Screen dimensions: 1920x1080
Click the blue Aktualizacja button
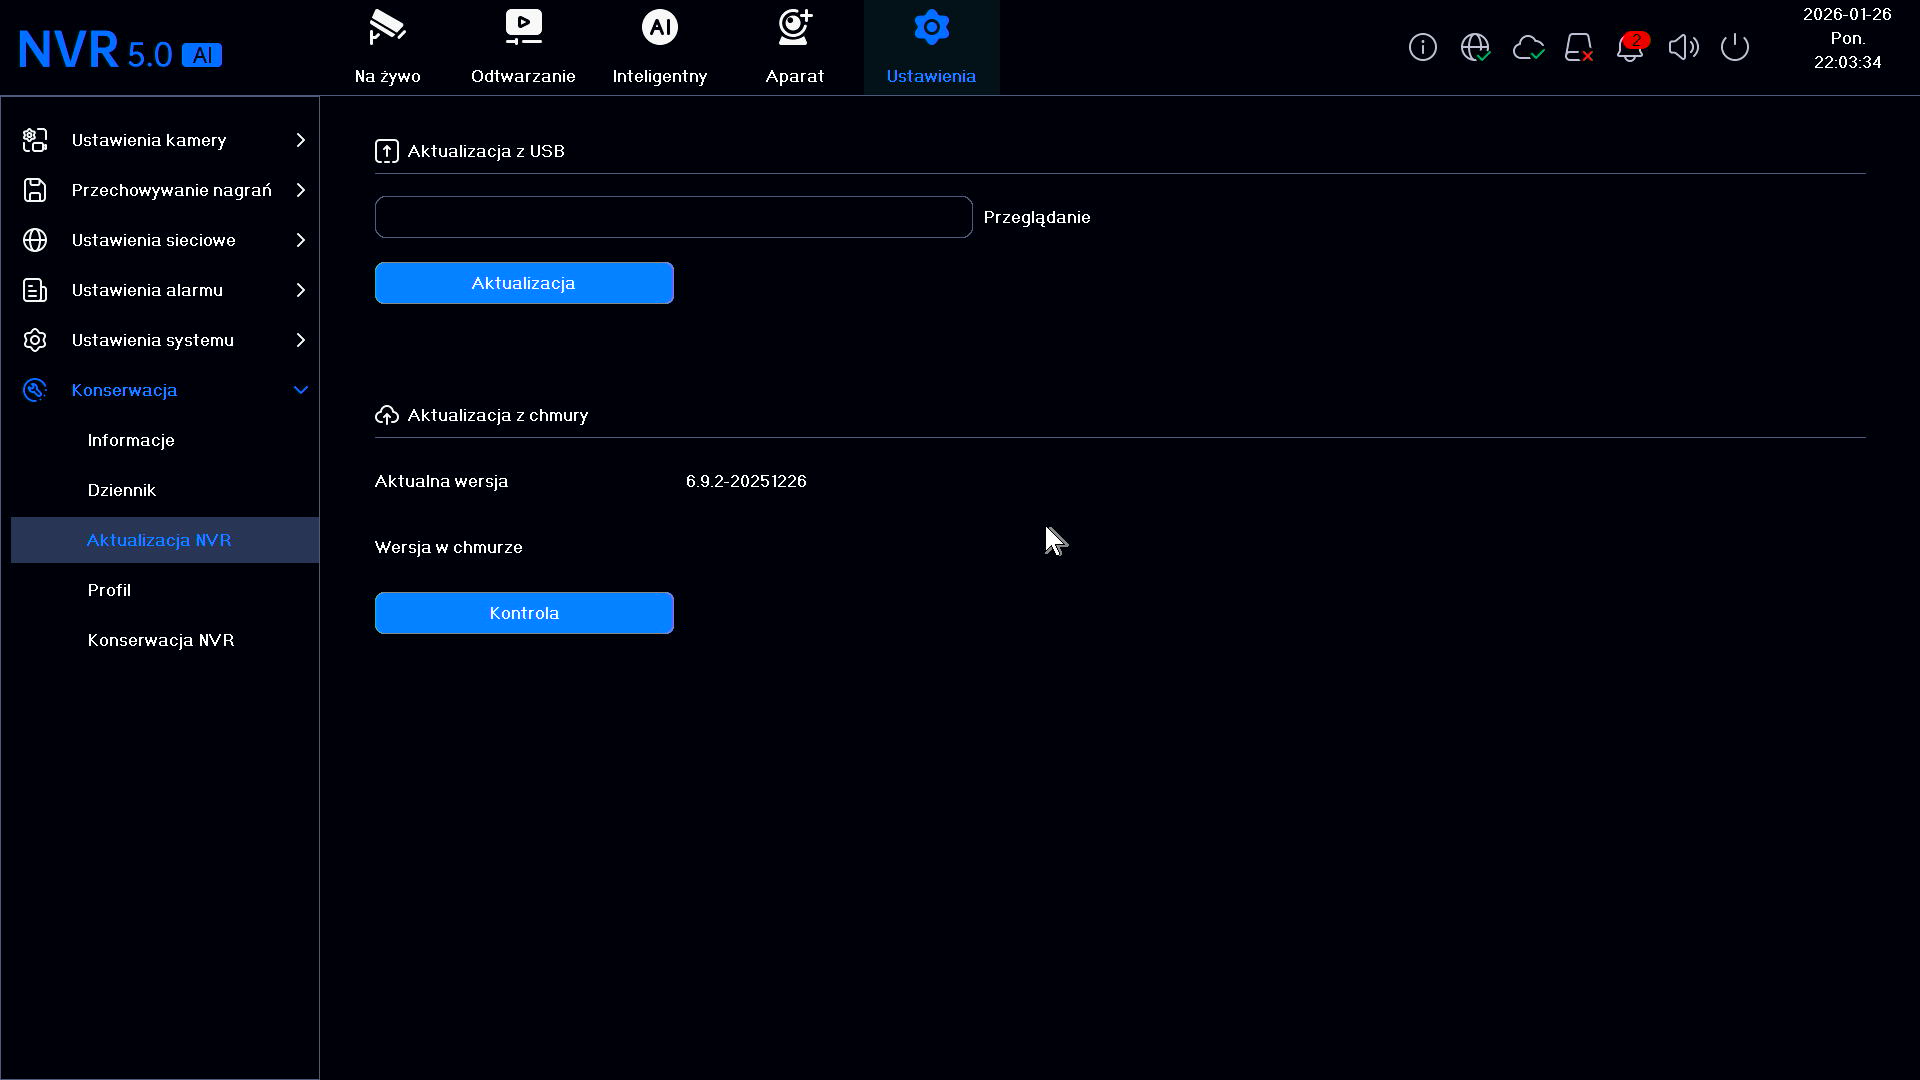click(524, 283)
